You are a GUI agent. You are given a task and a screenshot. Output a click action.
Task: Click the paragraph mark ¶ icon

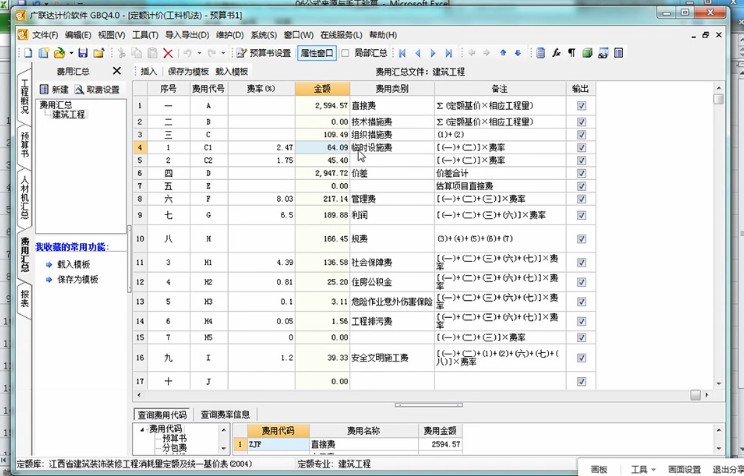click(x=572, y=53)
